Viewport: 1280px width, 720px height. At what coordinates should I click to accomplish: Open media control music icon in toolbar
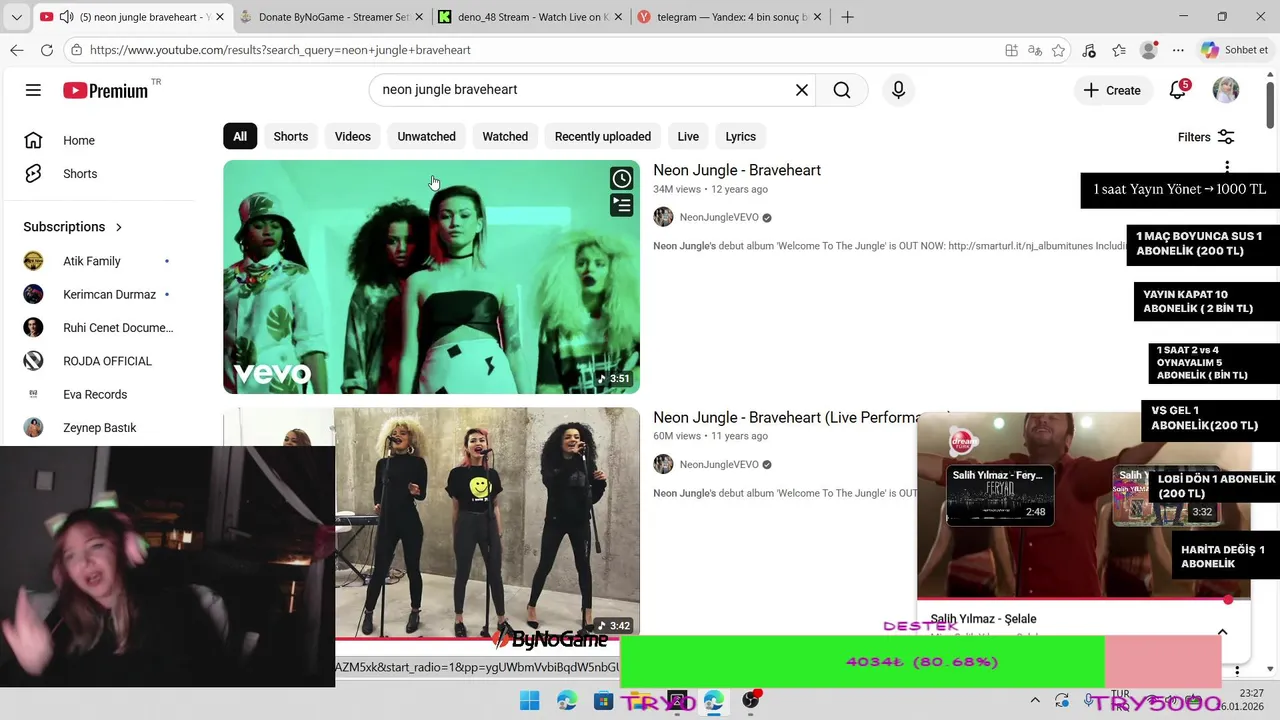click(x=1089, y=50)
